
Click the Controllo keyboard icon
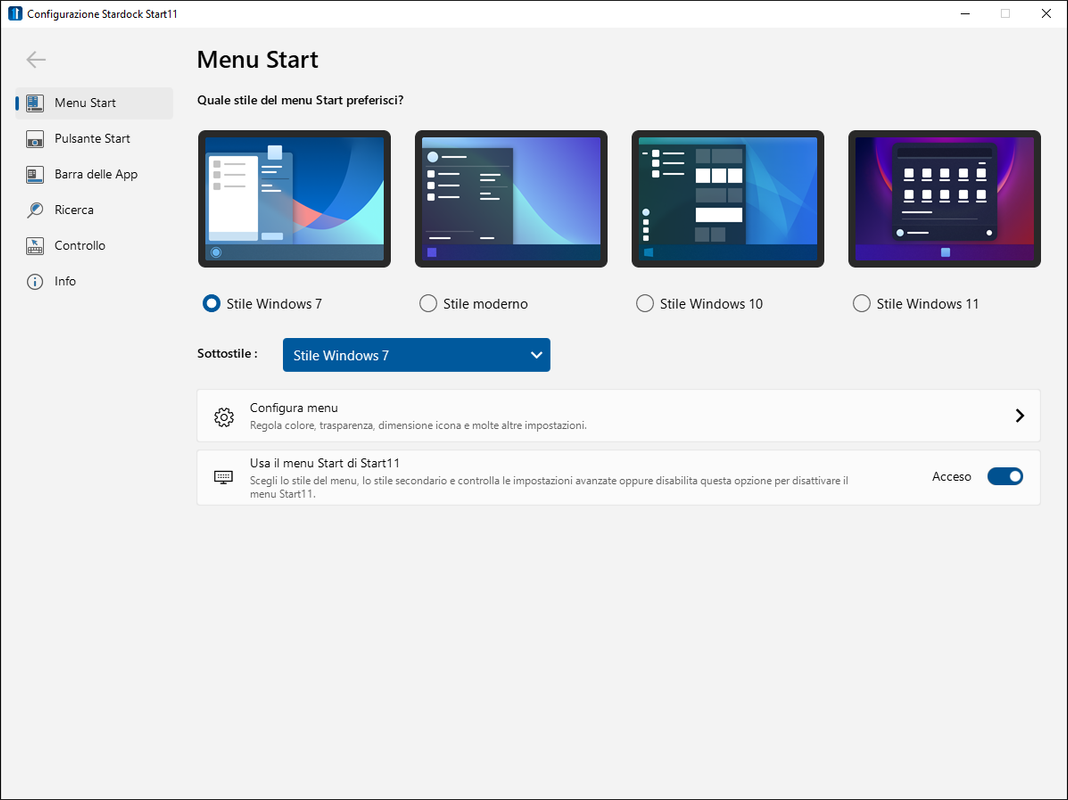35,246
